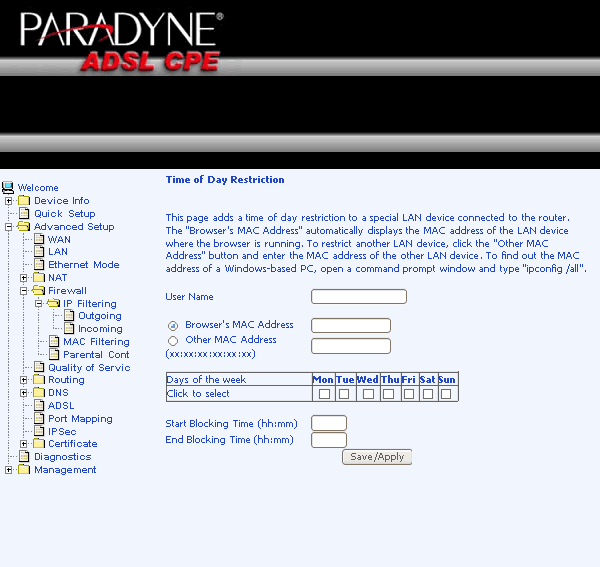The height and width of the screenshot is (567, 600).
Task: Expand the Certificate tree node
Action: click(24, 444)
